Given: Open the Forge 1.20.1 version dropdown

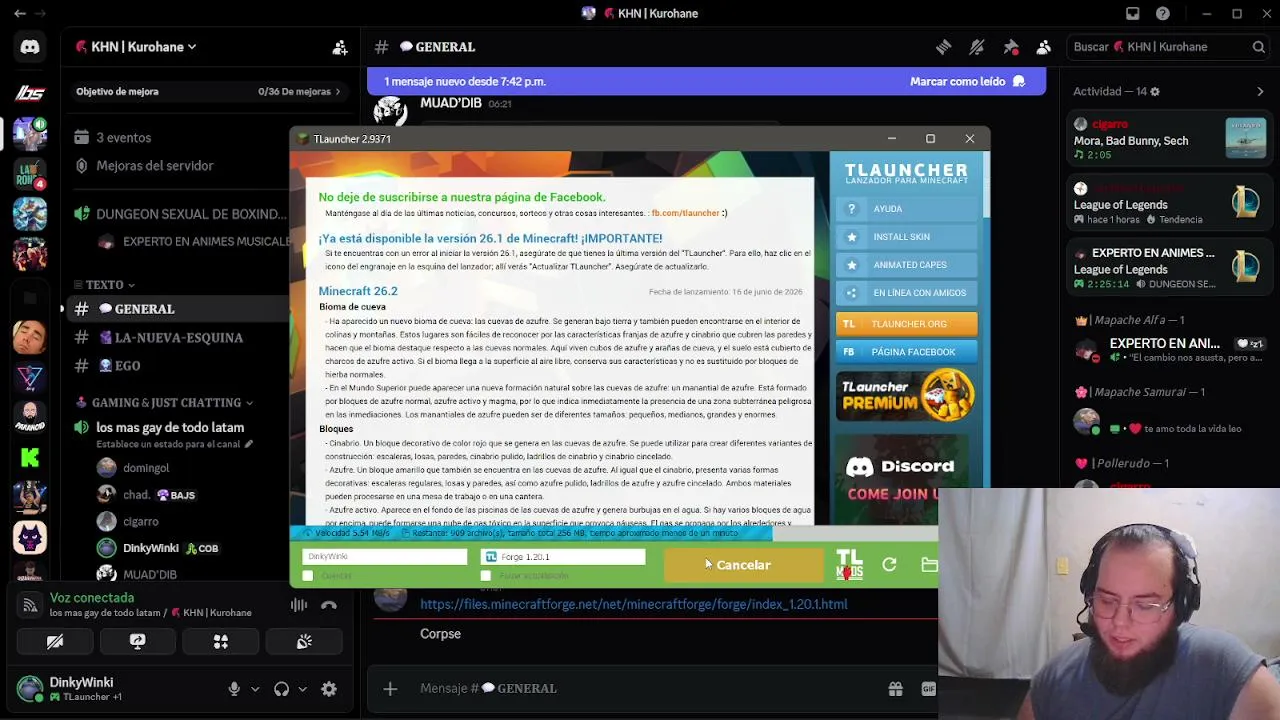Looking at the screenshot, I should tap(563, 557).
